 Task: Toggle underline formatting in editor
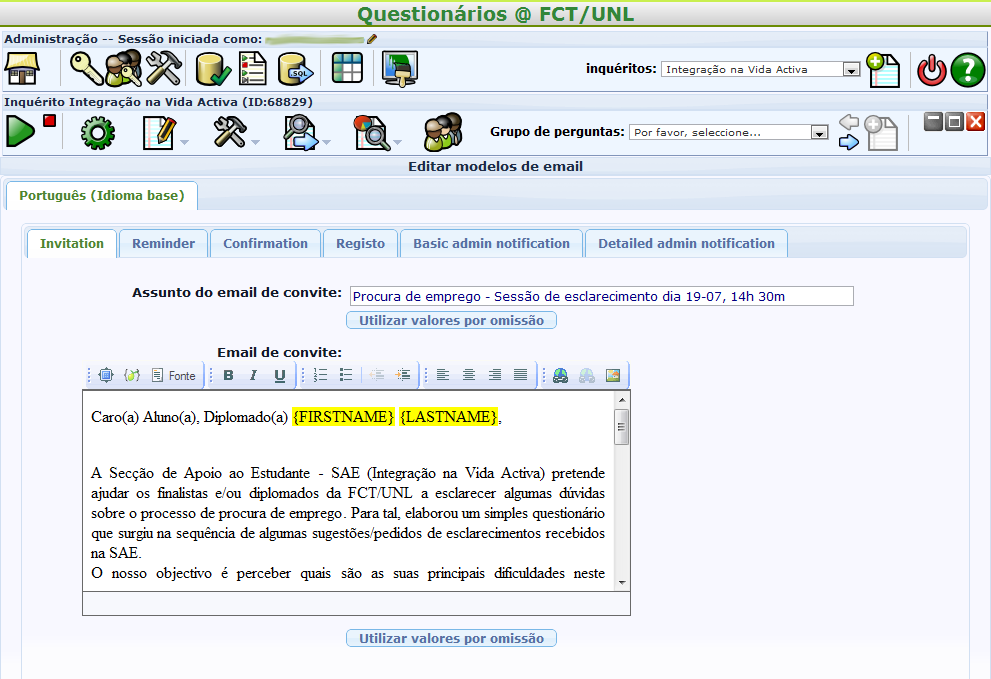pos(280,375)
